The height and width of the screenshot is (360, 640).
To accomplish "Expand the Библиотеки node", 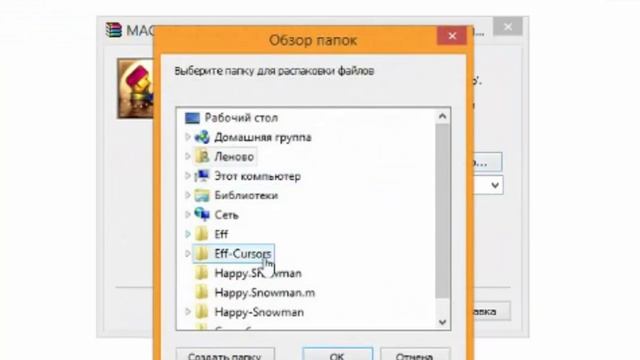I will click(x=188, y=196).
